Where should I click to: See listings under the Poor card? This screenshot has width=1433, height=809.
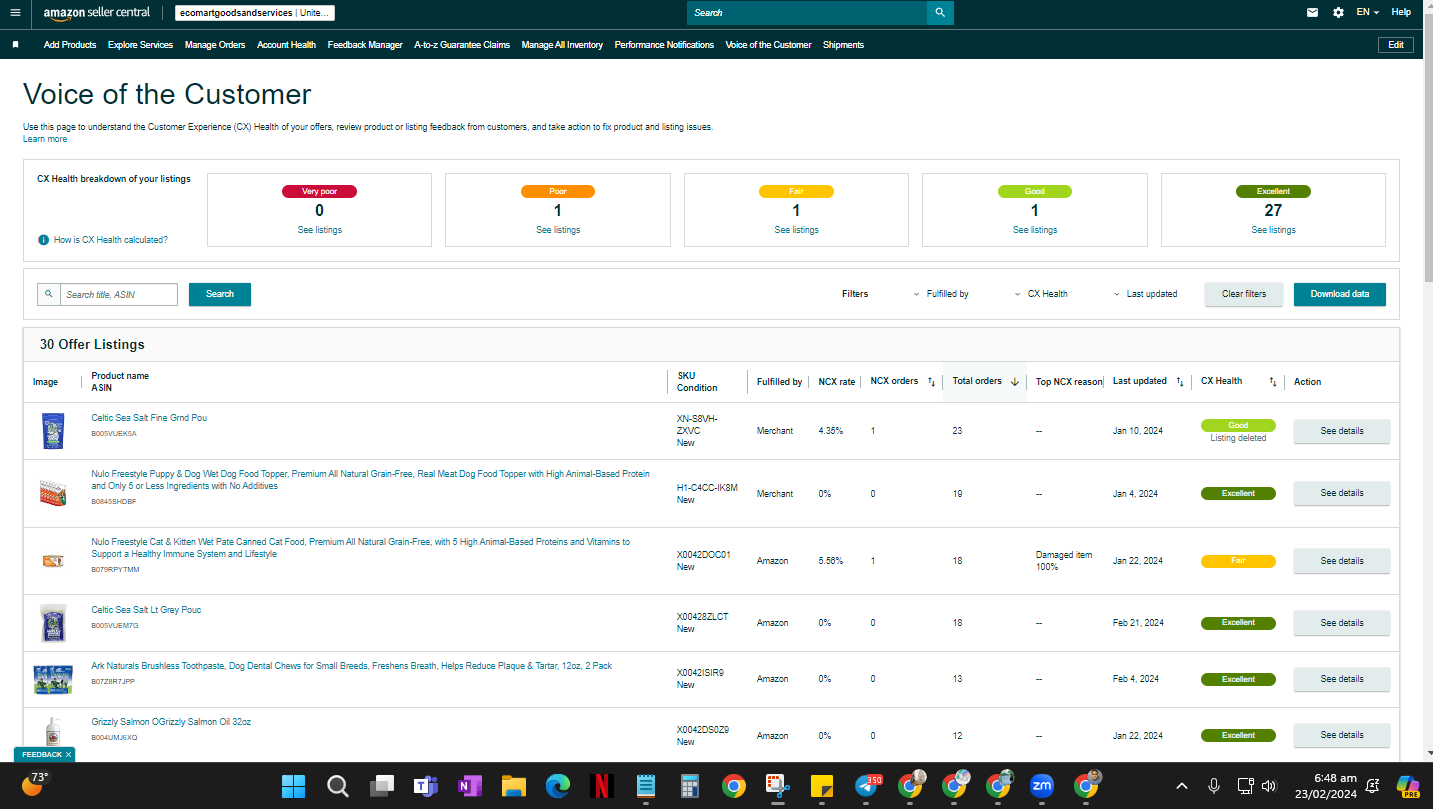tap(558, 230)
